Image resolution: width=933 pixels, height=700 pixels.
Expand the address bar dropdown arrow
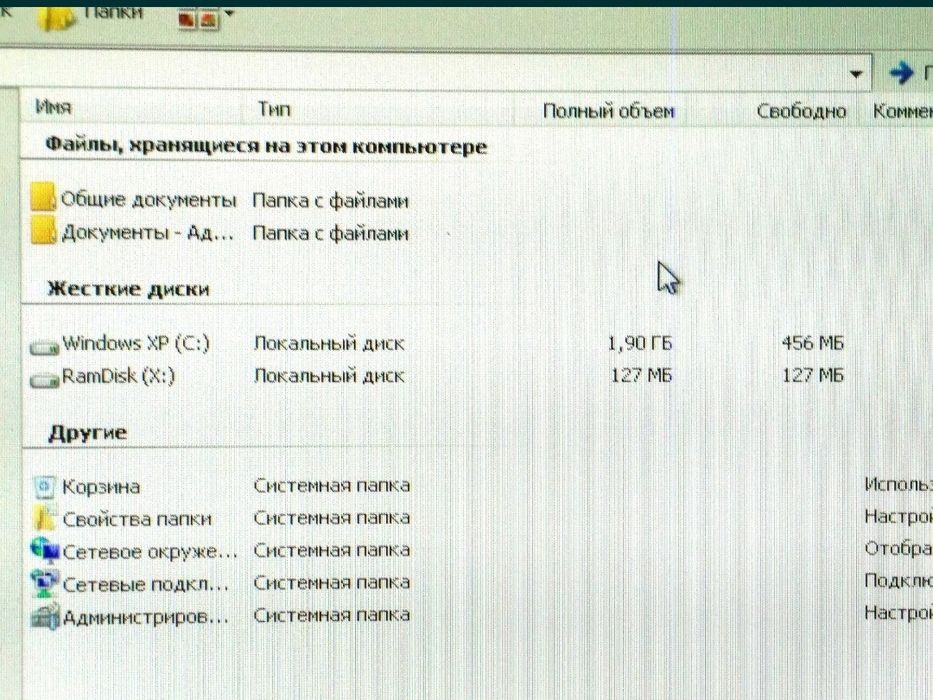coord(856,74)
